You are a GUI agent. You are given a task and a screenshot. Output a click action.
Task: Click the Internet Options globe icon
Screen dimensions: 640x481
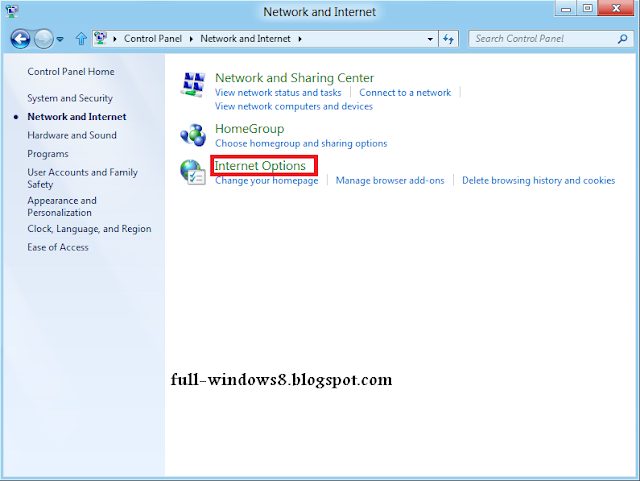click(x=193, y=172)
